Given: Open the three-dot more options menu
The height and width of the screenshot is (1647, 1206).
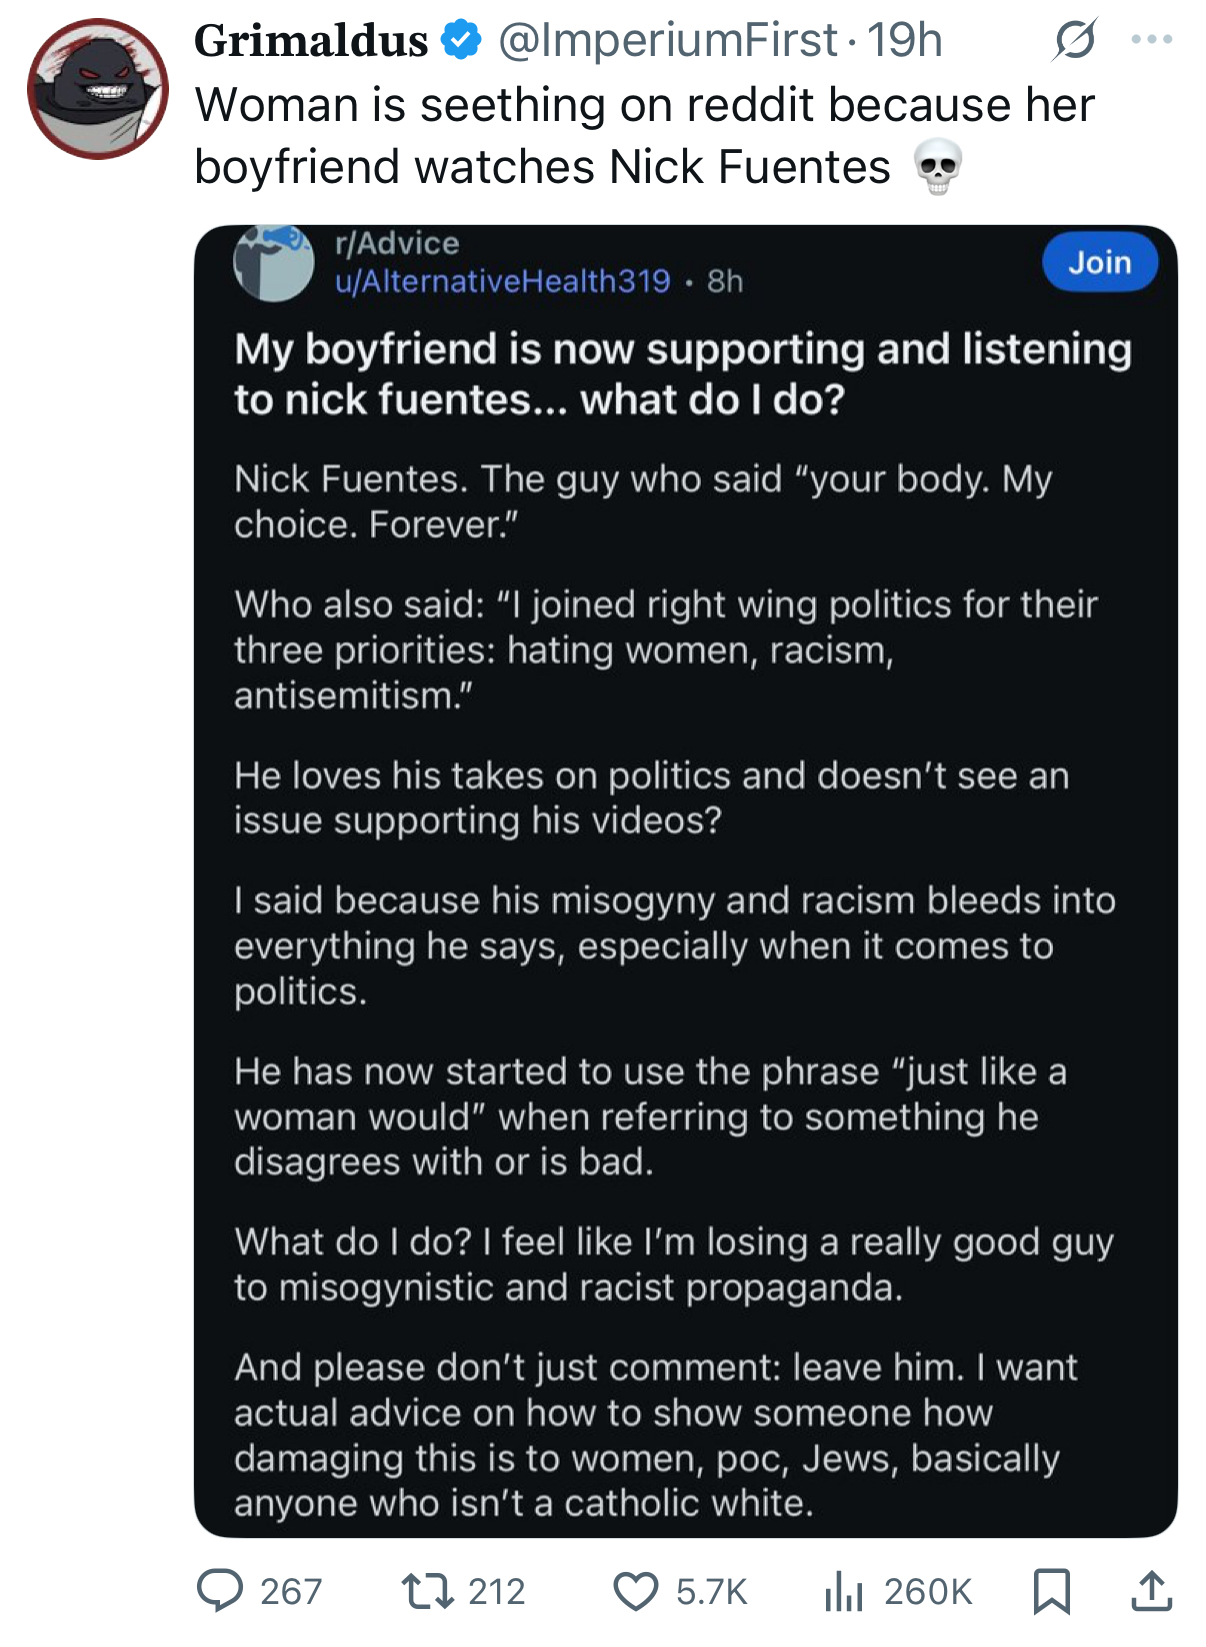Looking at the screenshot, I should 1152,40.
